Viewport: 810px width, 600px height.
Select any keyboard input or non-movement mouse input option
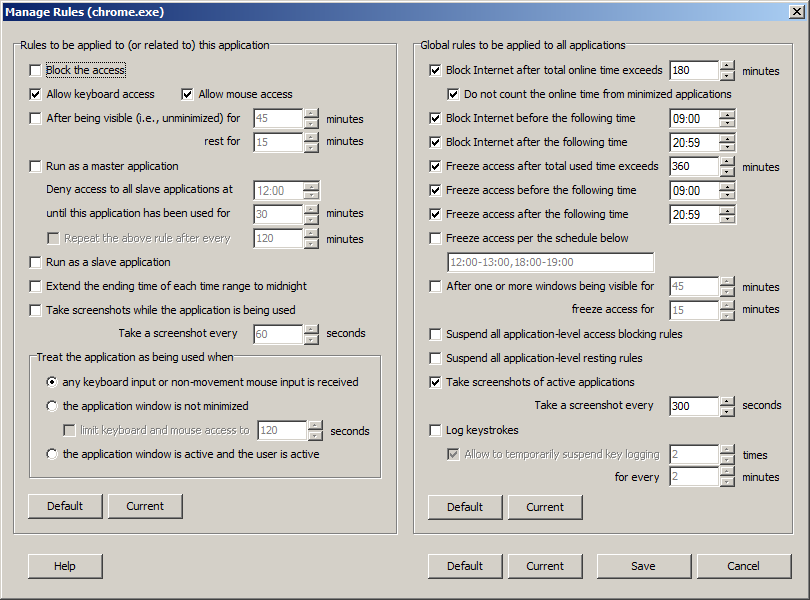[x=52, y=382]
